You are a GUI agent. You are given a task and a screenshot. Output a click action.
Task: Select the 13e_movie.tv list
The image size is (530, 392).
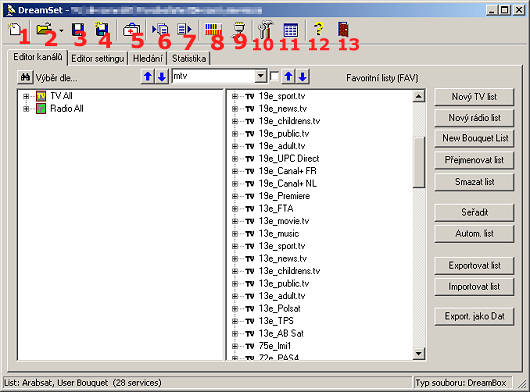[284, 221]
